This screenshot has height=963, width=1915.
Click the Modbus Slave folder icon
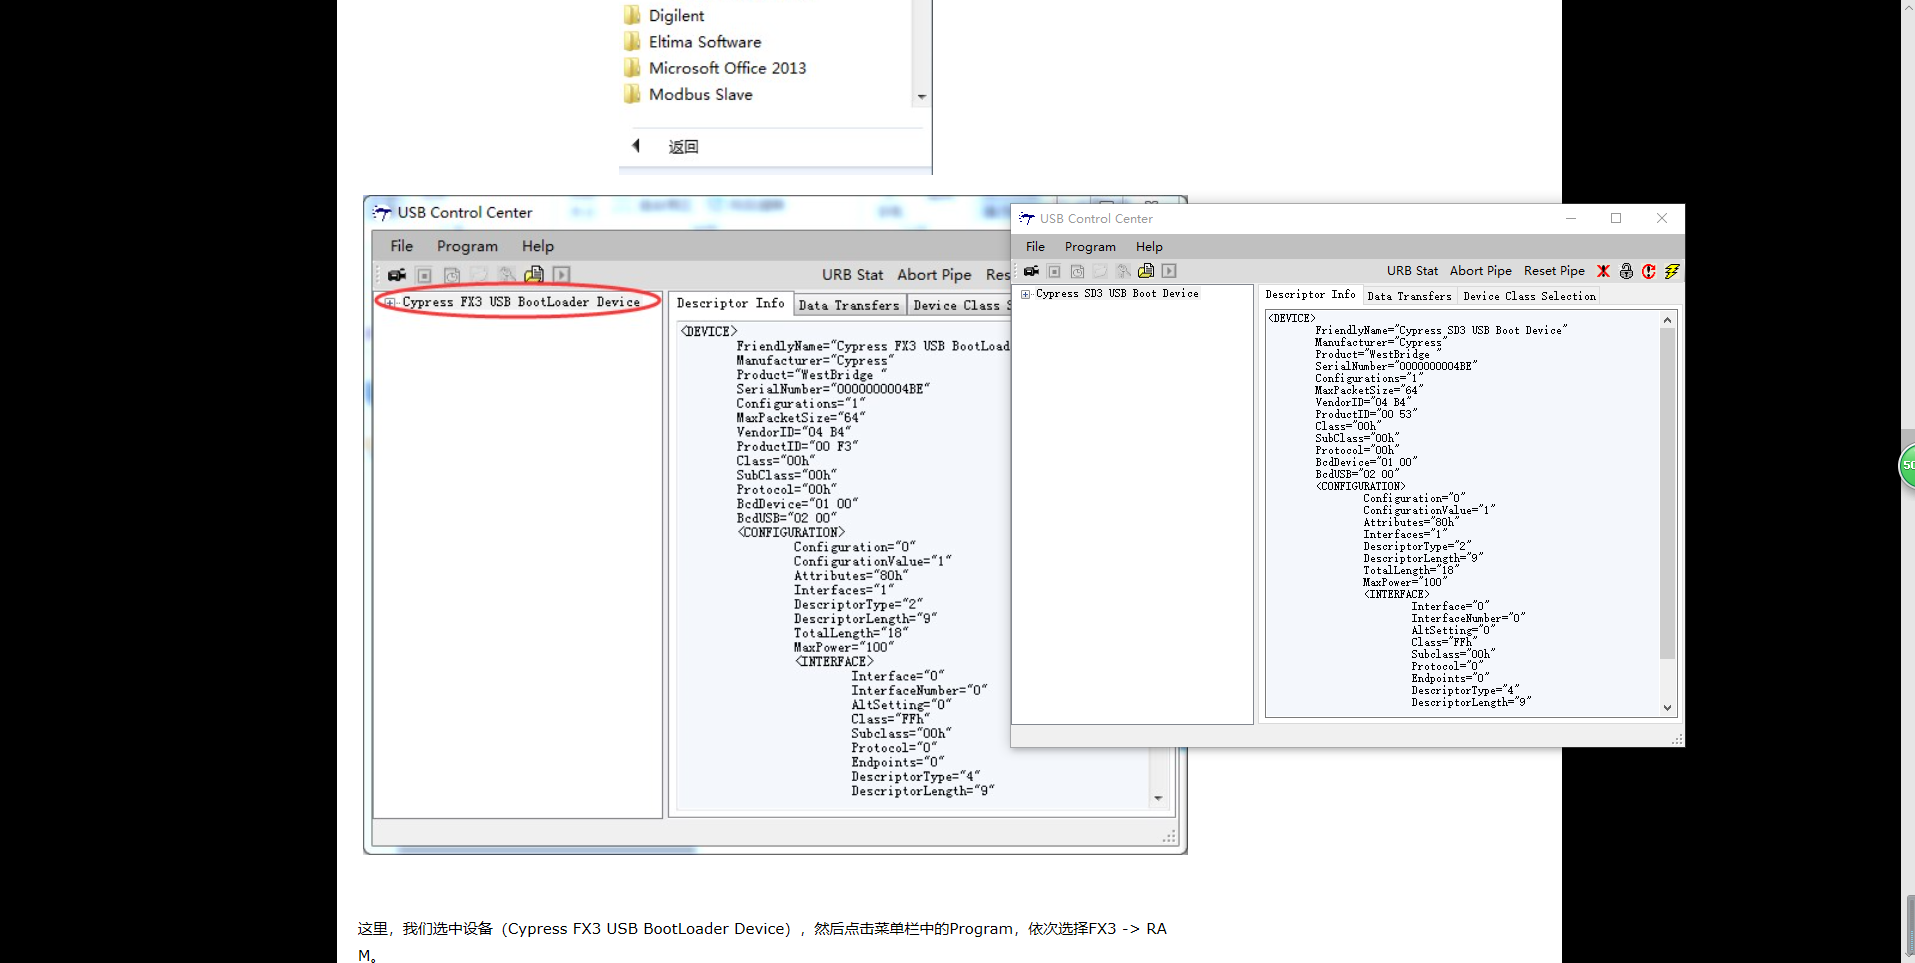pyautogui.click(x=632, y=94)
